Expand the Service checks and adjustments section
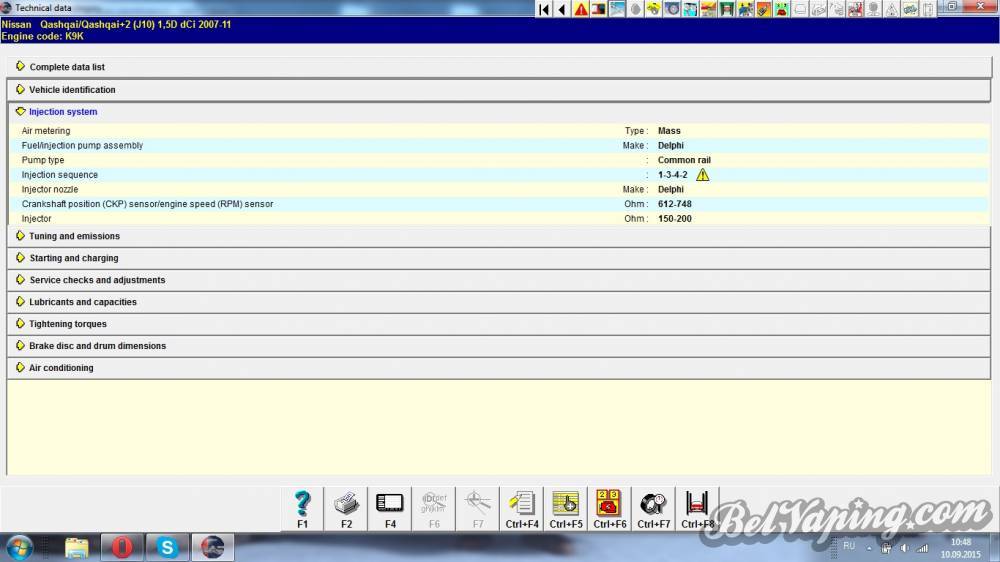1000x562 pixels. (499, 280)
